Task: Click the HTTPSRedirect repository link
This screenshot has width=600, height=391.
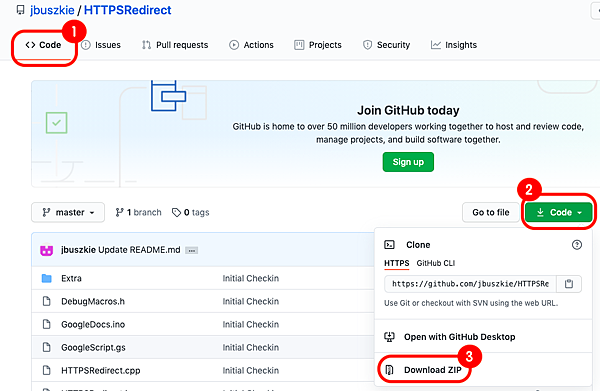Action: point(127,10)
